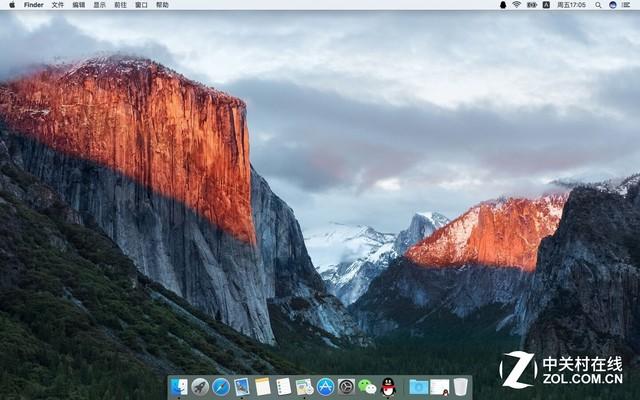The height and width of the screenshot is (400, 640).
Task: Open Safari compass icon in Dock
Action: [x=221, y=387]
